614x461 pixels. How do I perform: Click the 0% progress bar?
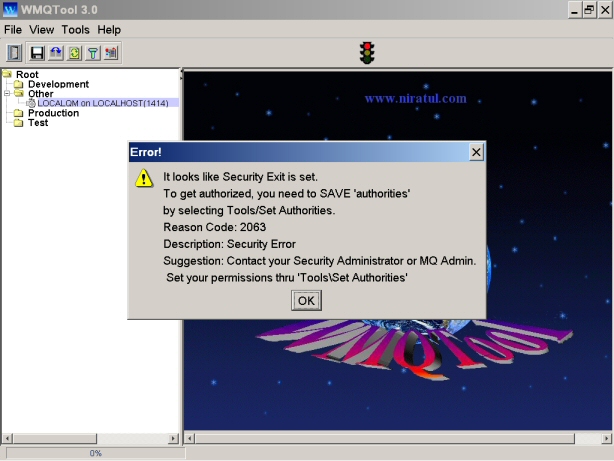pyautogui.click(x=96, y=453)
